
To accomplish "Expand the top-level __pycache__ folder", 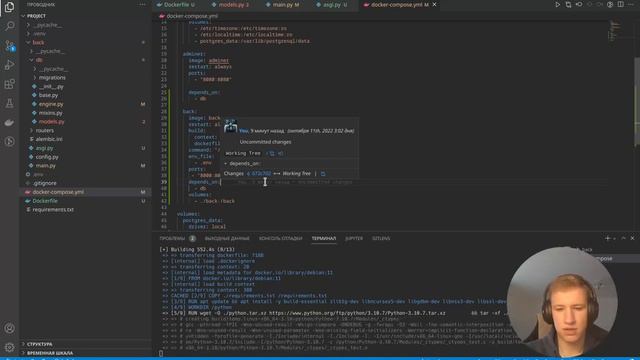I will click(48, 25).
